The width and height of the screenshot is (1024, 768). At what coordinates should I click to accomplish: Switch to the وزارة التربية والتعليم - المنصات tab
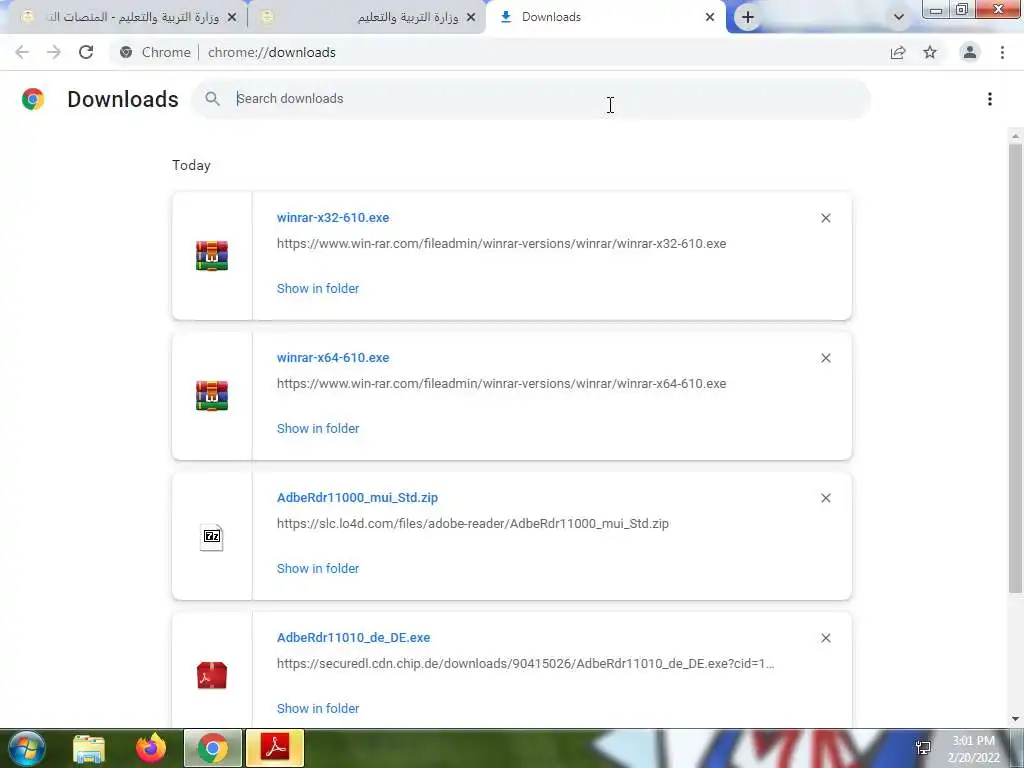click(124, 17)
